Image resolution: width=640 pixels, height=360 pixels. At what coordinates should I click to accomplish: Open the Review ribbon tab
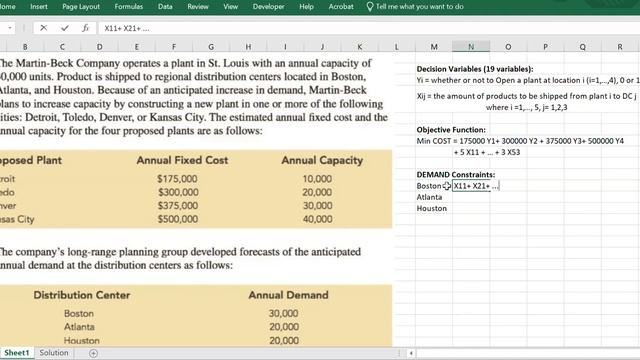198,7
